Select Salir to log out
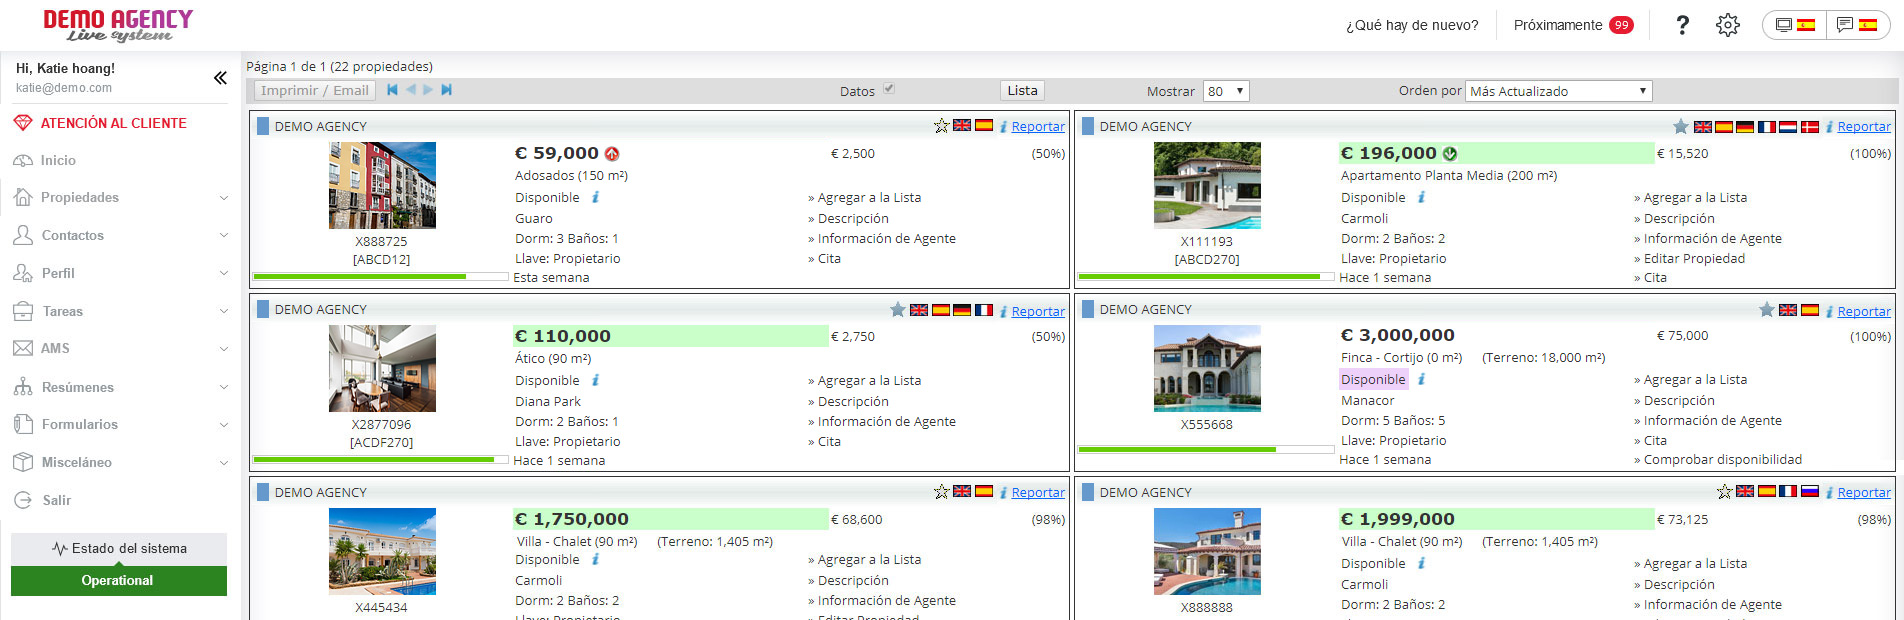This screenshot has height=620, width=1904. click(56, 500)
